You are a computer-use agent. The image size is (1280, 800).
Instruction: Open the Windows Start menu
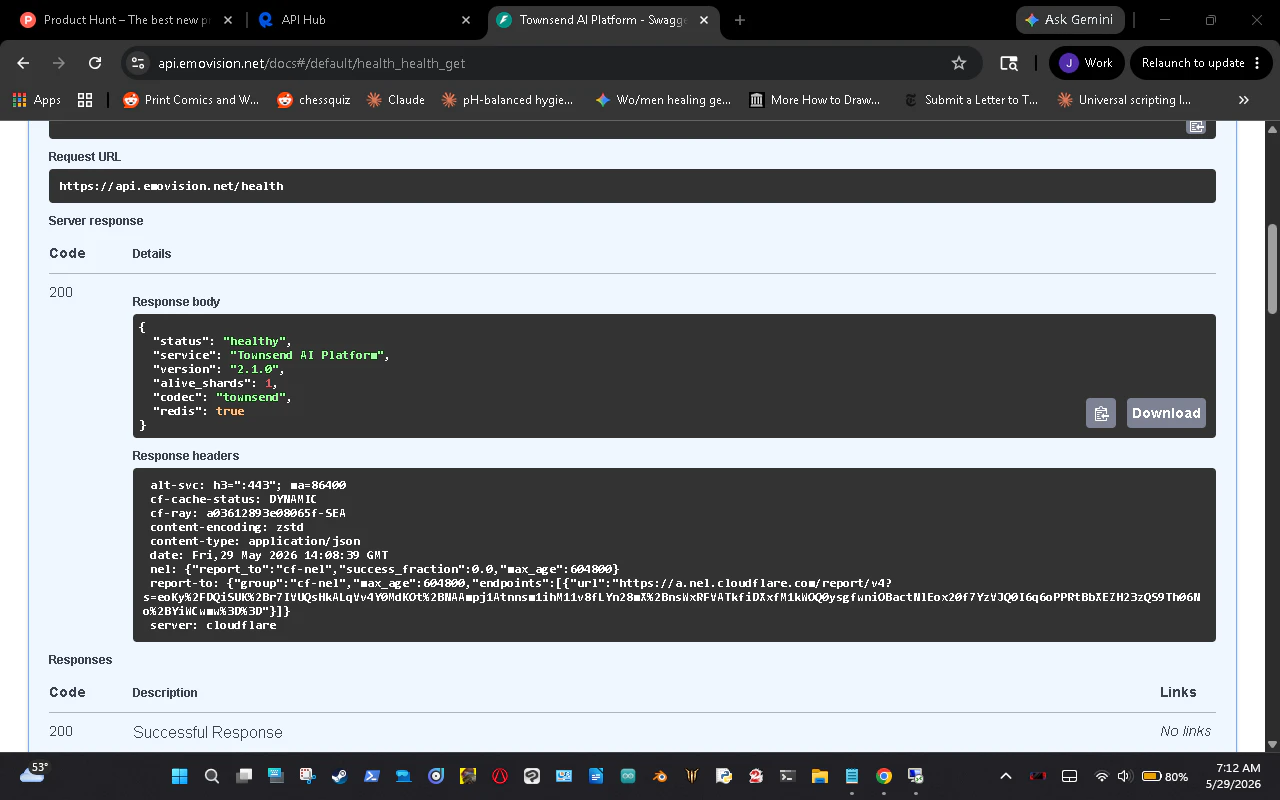pyautogui.click(x=180, y=776)
